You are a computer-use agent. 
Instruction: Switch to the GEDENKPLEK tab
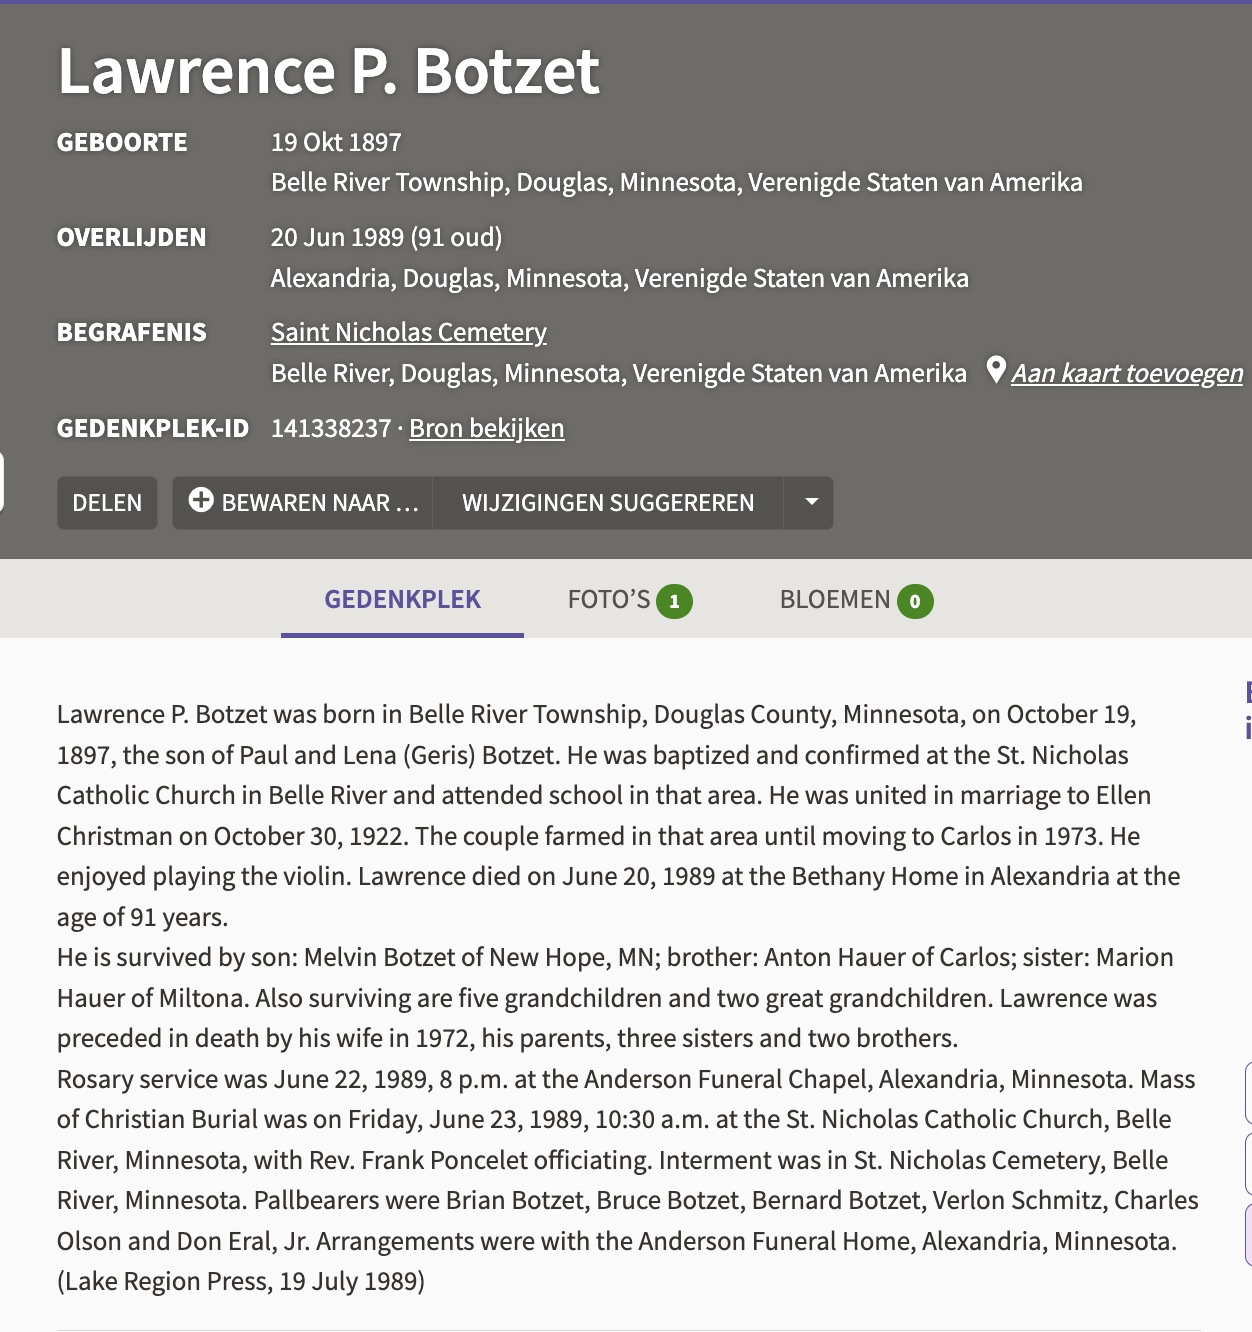(402, 600)
